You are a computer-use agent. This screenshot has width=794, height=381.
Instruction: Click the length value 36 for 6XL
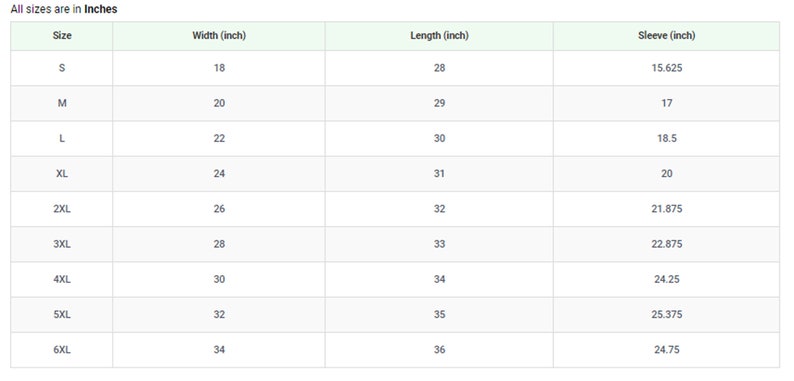[x=439, y=350]
